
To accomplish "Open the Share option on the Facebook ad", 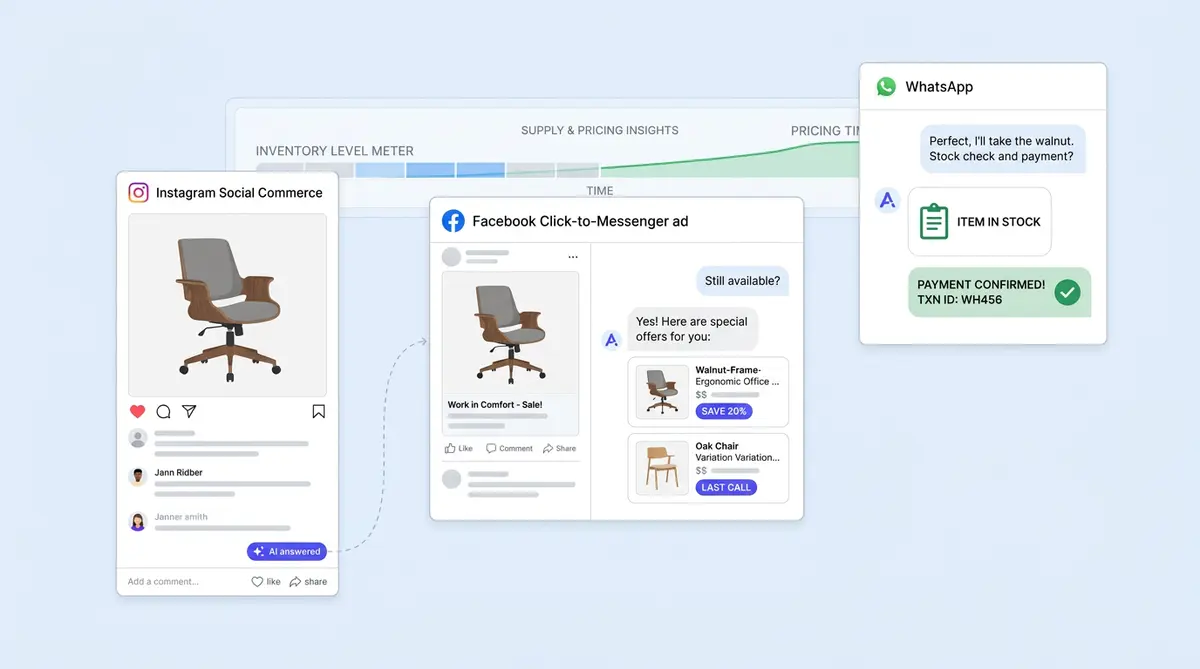I will [x=560, y=448].
